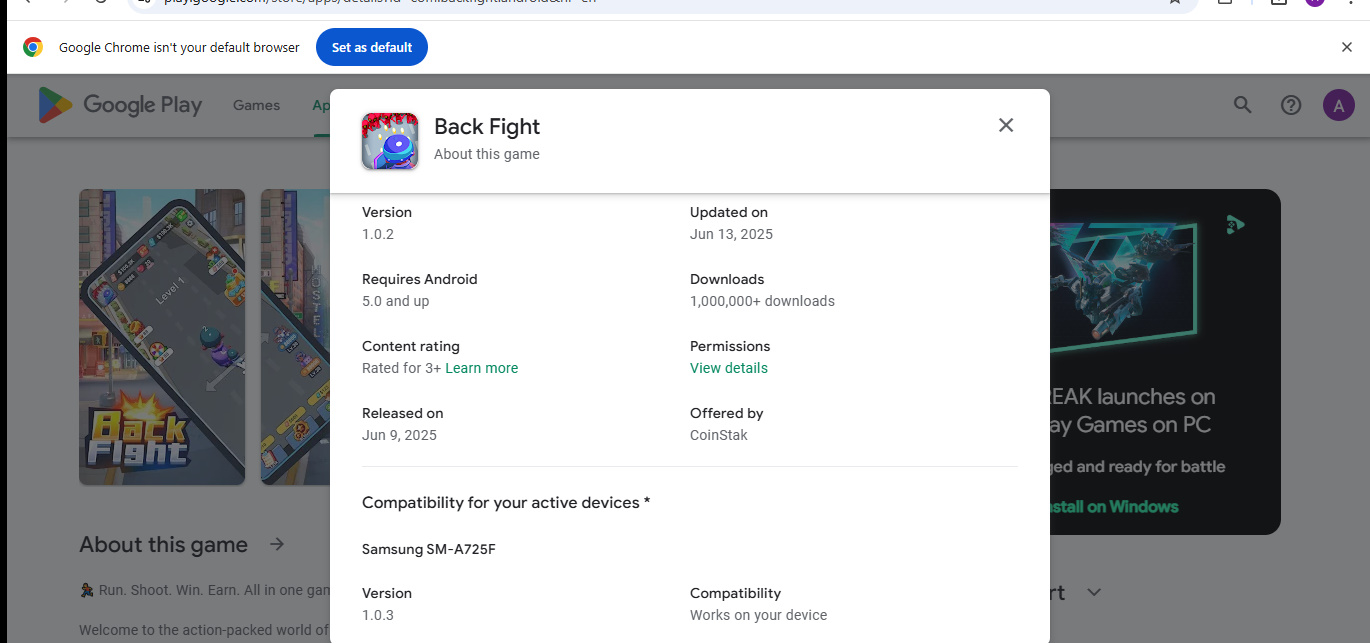Click the Samsung SM-A725F device name
1370x643 pixels.
(429, 549)
